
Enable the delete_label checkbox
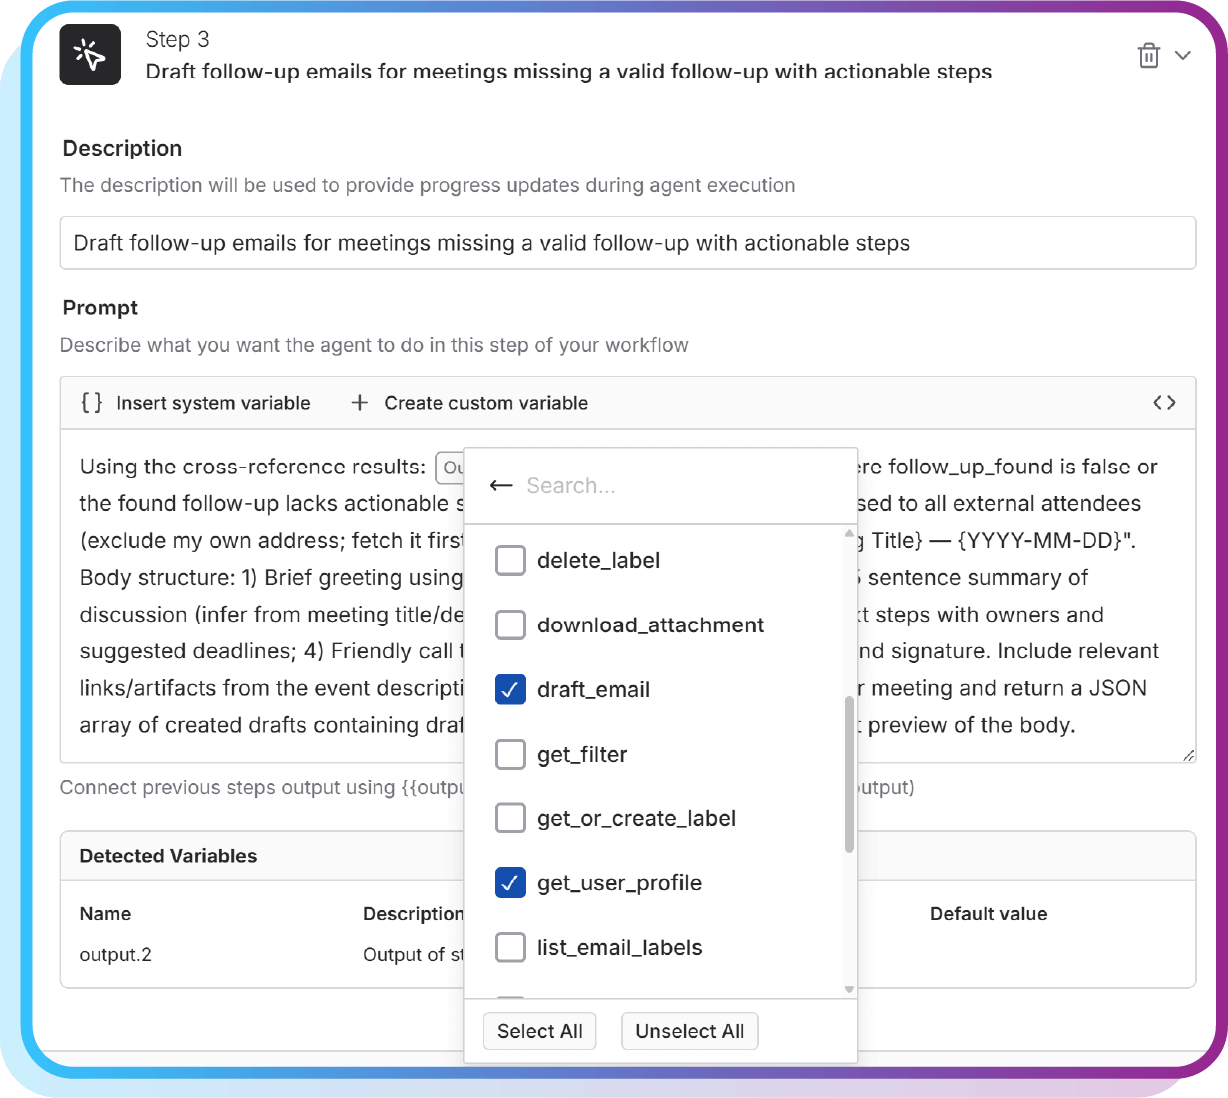(511, 561)
